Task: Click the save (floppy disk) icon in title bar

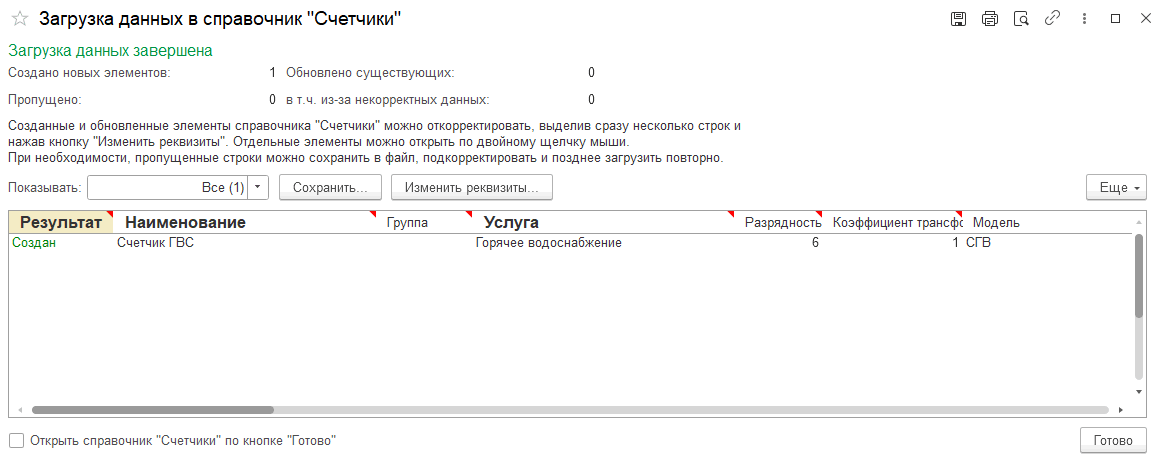Action: (x=958, y=19)
